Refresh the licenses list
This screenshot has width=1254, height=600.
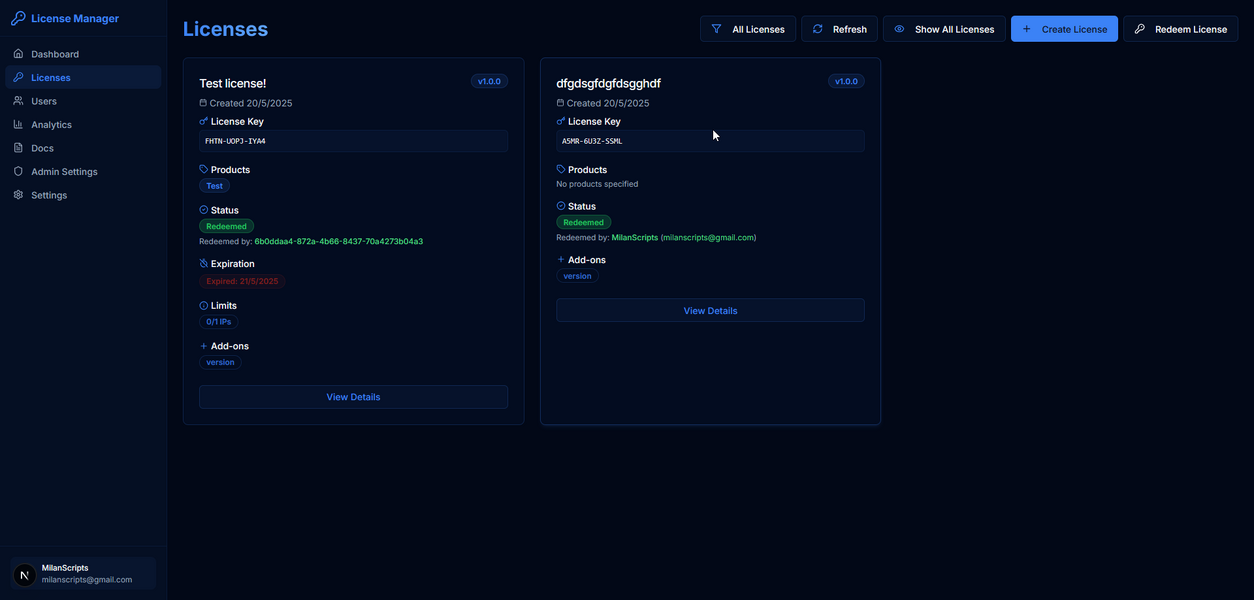pos(840,29)
